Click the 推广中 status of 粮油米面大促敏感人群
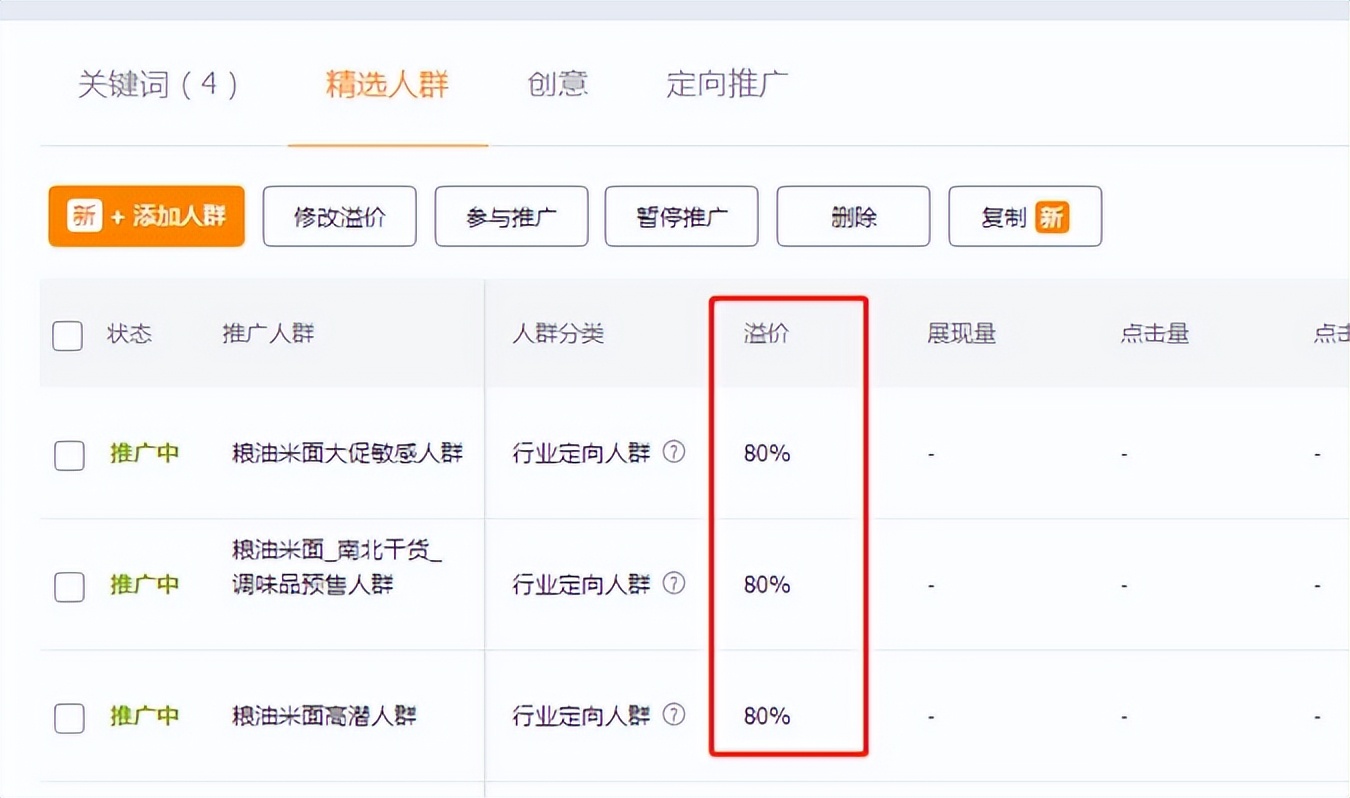Screen dimensions: 1350x798 [x=144, y=452]
